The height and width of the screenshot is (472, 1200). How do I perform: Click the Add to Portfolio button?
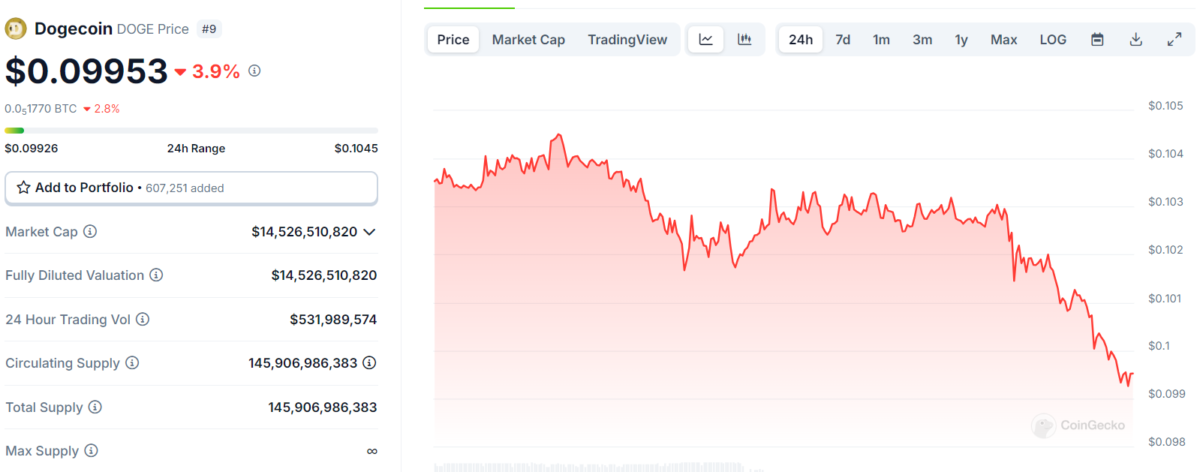pos(191,187)
